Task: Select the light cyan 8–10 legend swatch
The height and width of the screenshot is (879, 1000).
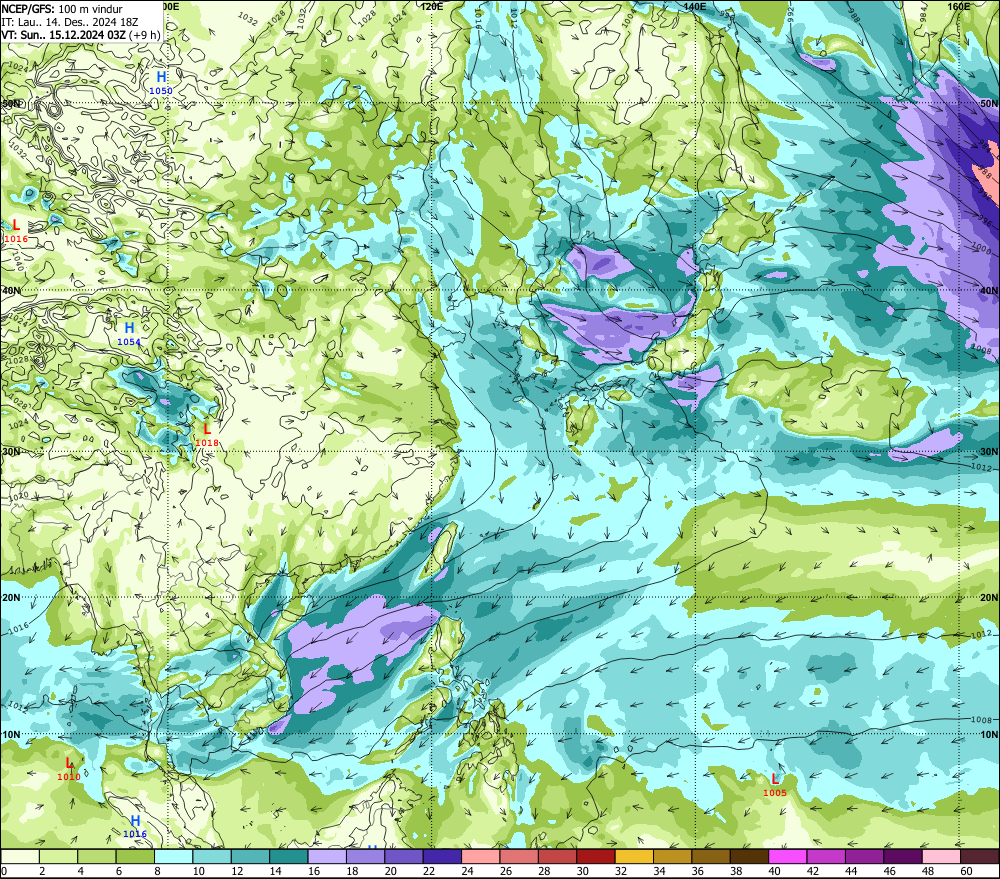Action: coord(173,856)
